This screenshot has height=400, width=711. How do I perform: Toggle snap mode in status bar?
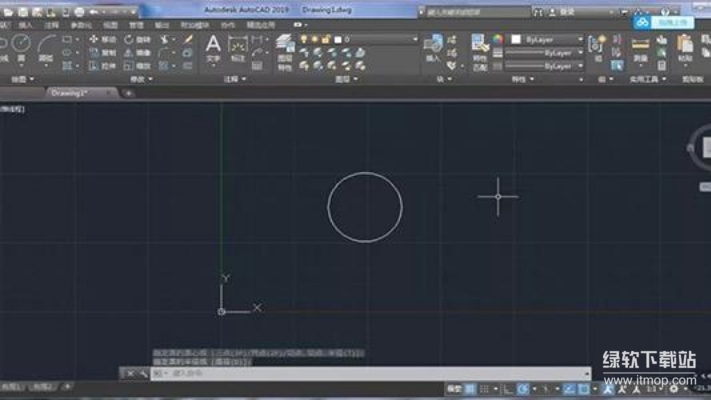(485, 389)
